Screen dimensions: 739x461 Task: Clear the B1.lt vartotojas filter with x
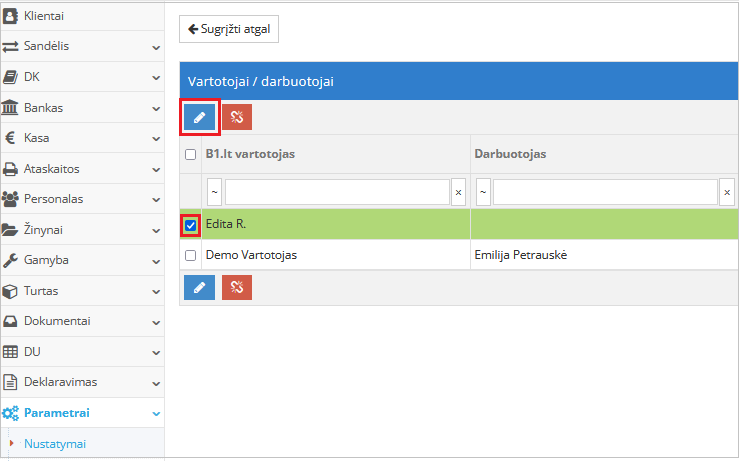[x=458, y=191]
